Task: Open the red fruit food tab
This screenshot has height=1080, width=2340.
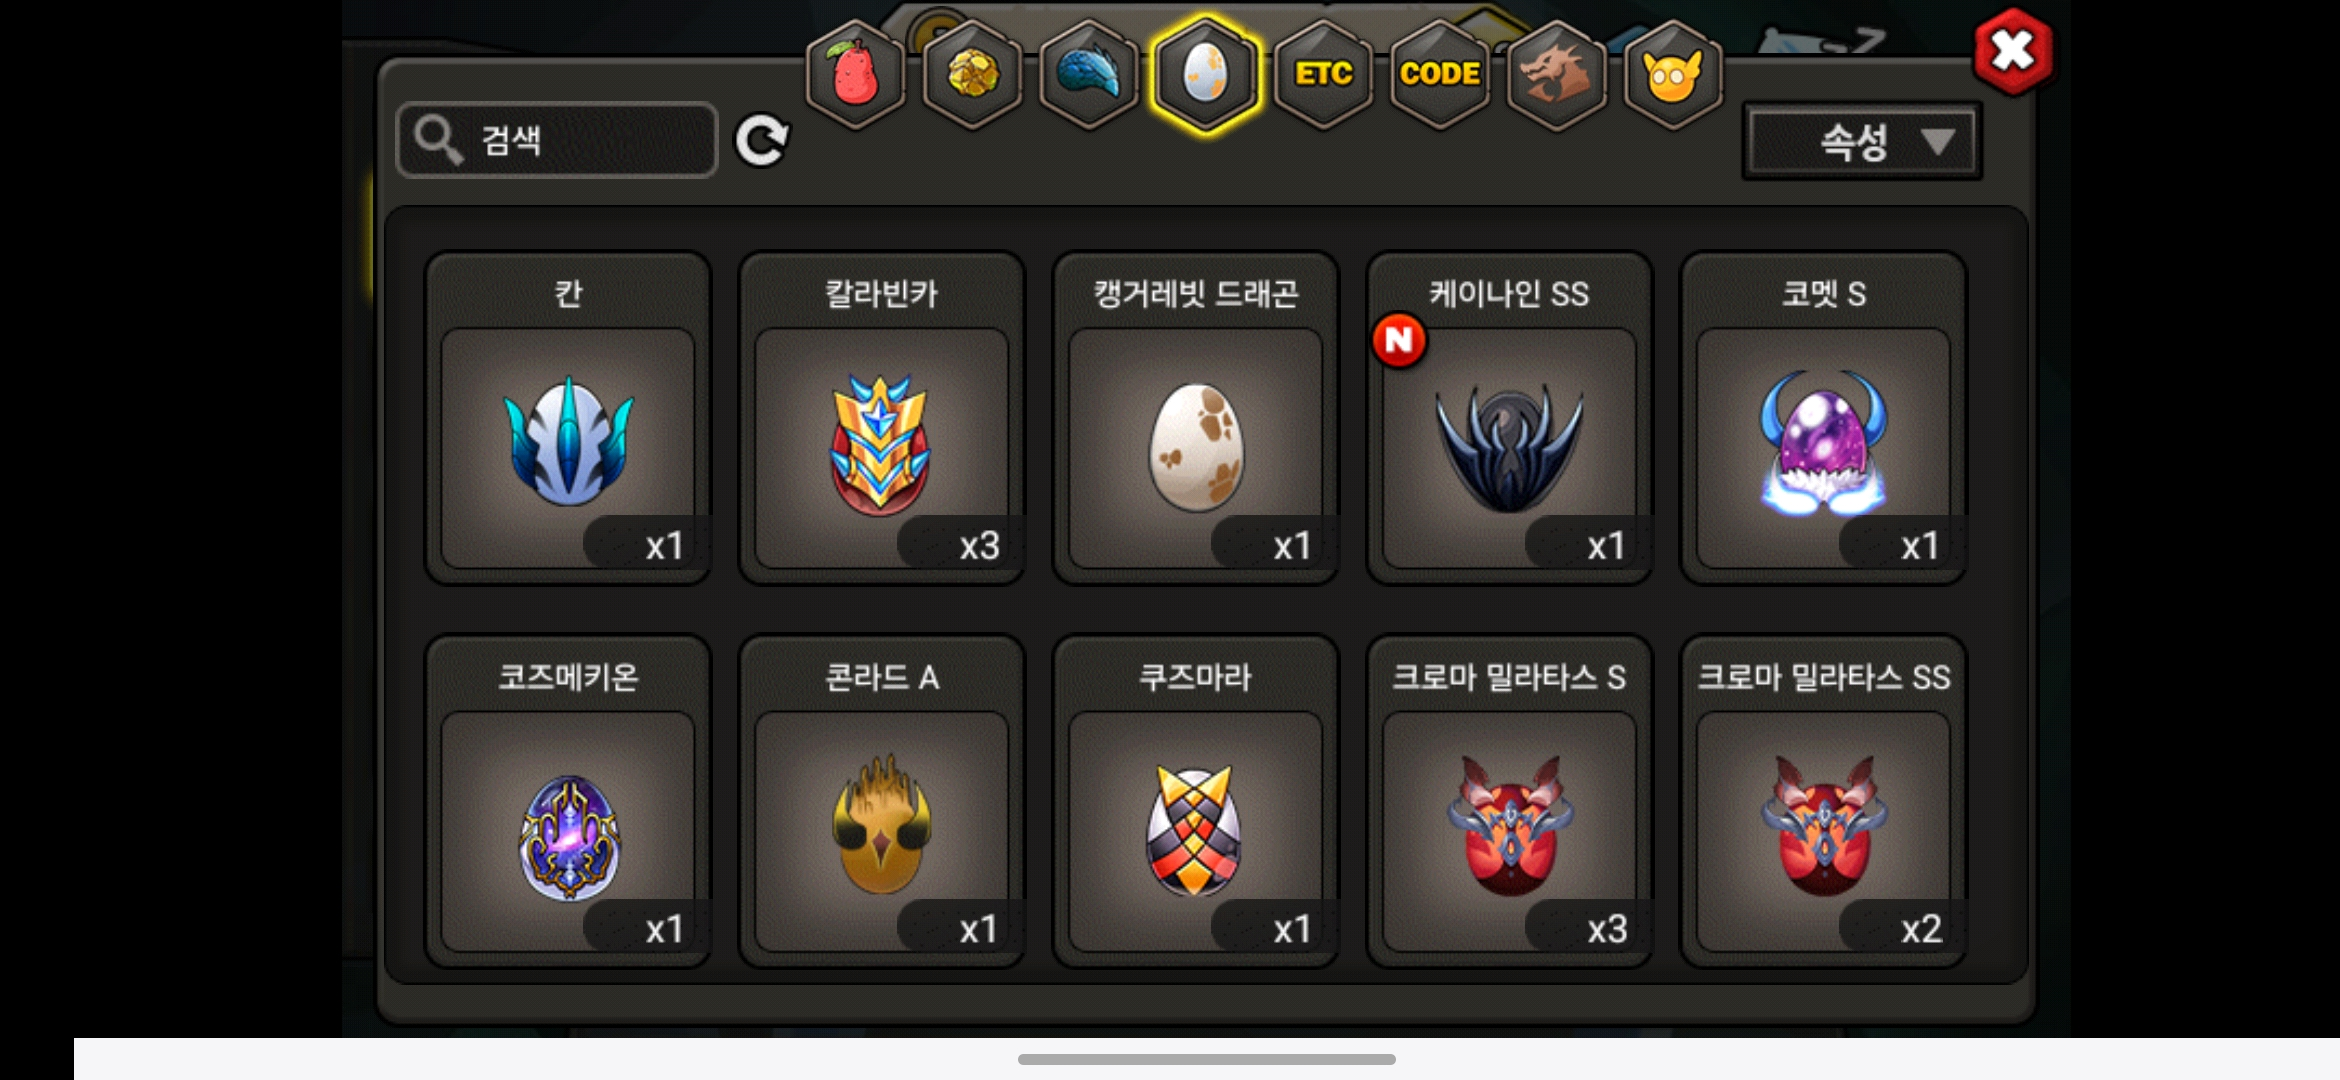Action: (x=855, y=74)
